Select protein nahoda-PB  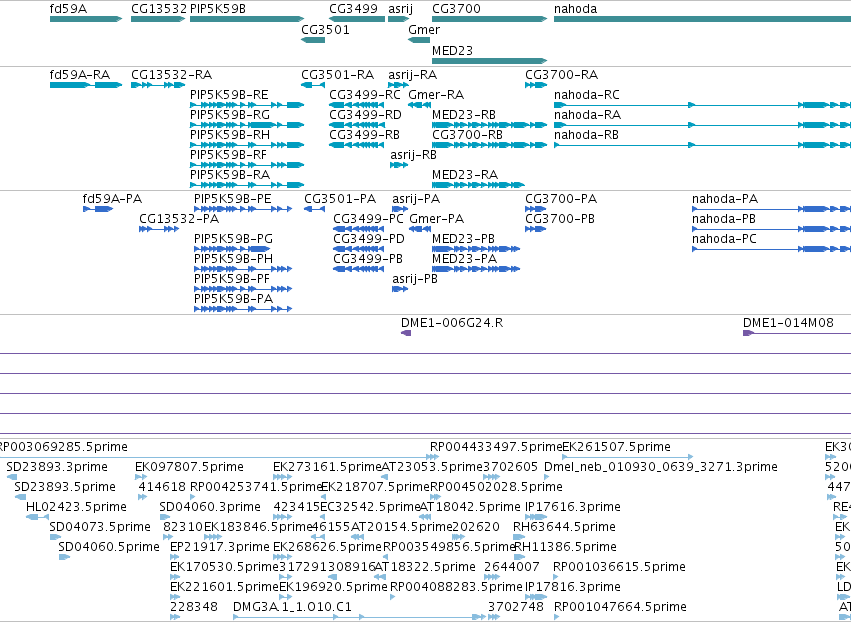point(771,229)
